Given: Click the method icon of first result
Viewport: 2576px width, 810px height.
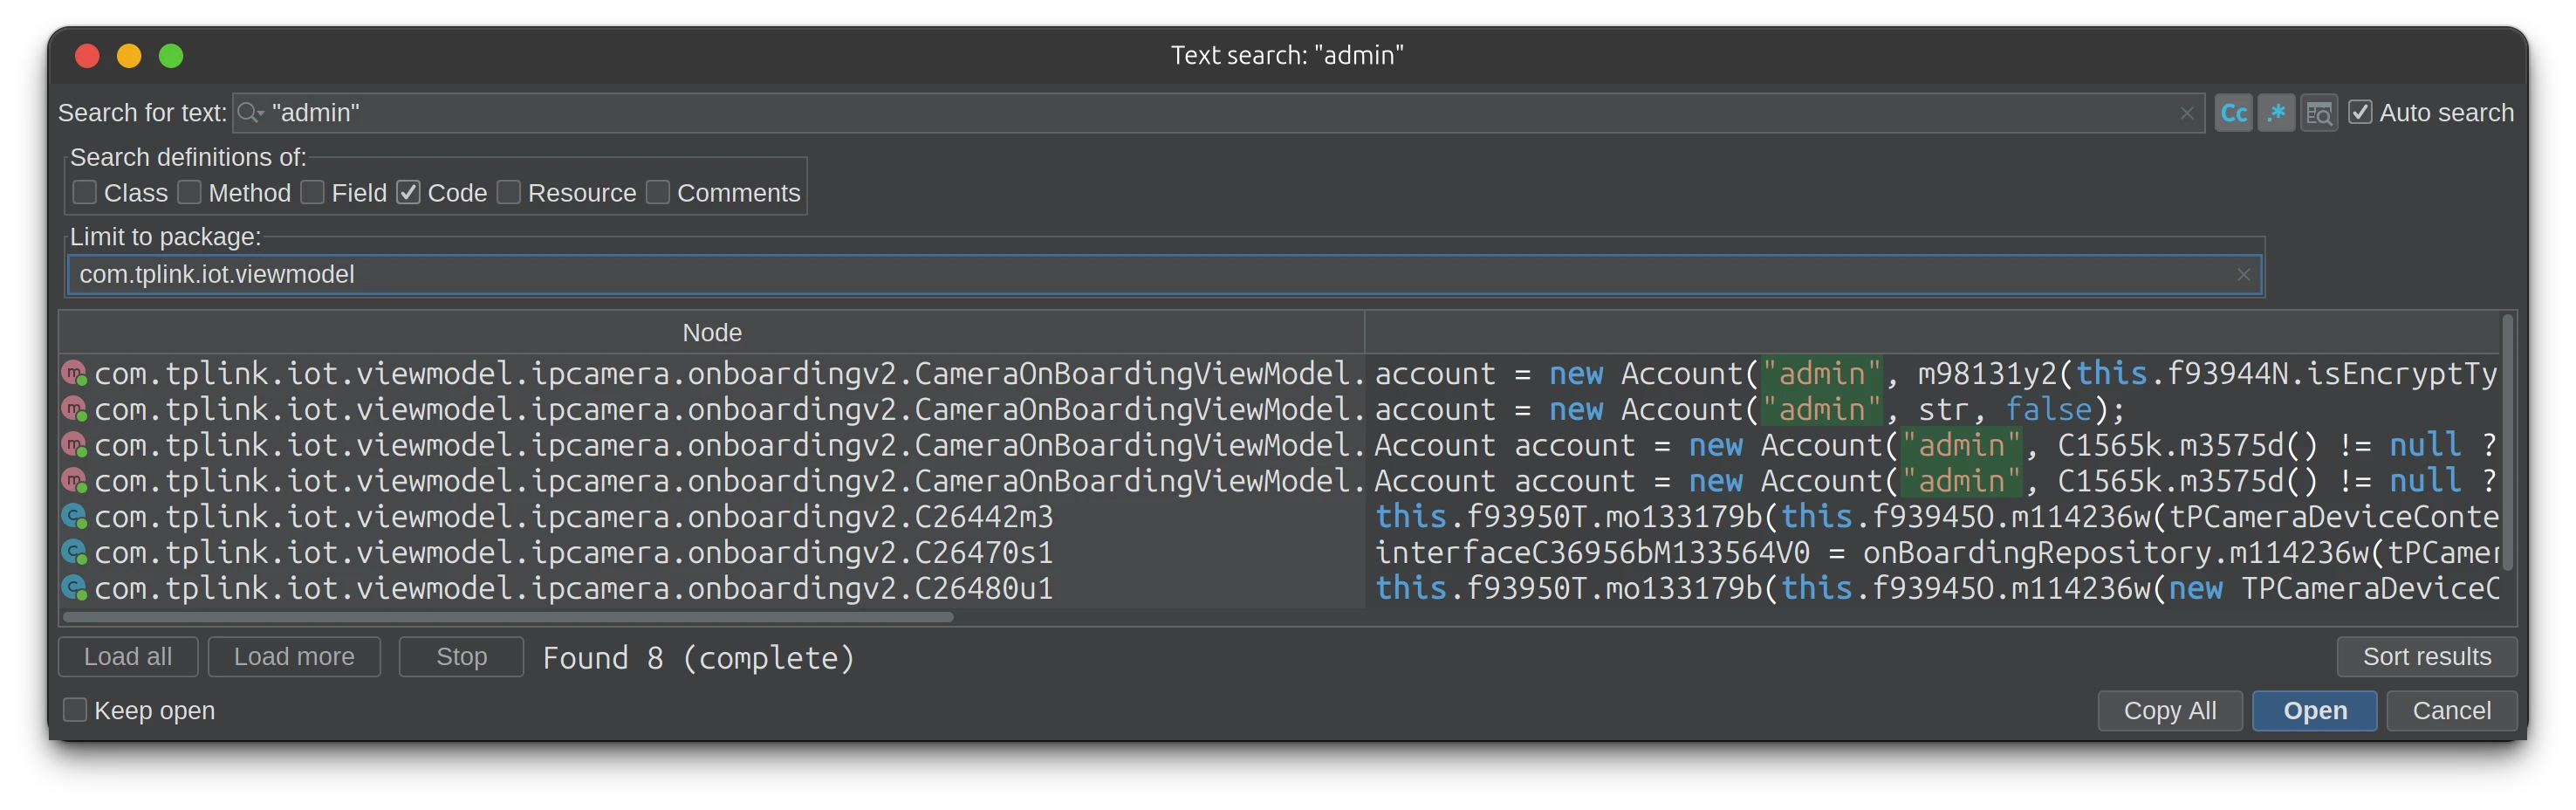Looking at the screenshot, I should pos(74,374).
